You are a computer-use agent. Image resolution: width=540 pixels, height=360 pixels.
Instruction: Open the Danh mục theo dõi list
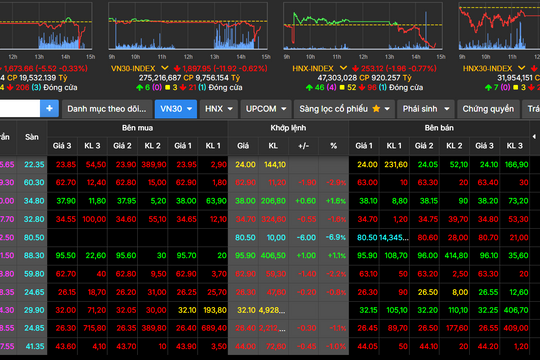(x=107, y=109)
